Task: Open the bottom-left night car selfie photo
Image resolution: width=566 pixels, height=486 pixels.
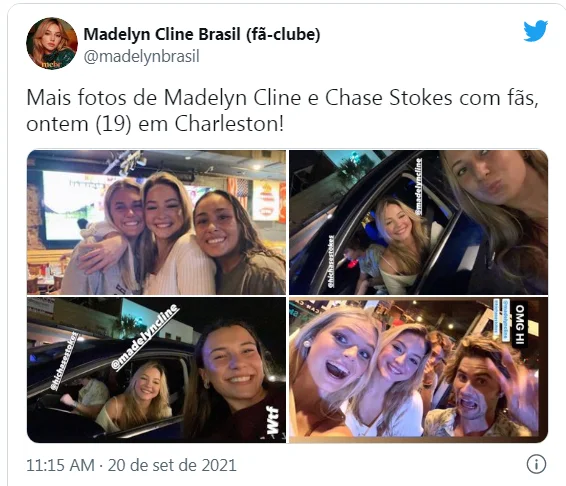Action: tap(156, 370)
